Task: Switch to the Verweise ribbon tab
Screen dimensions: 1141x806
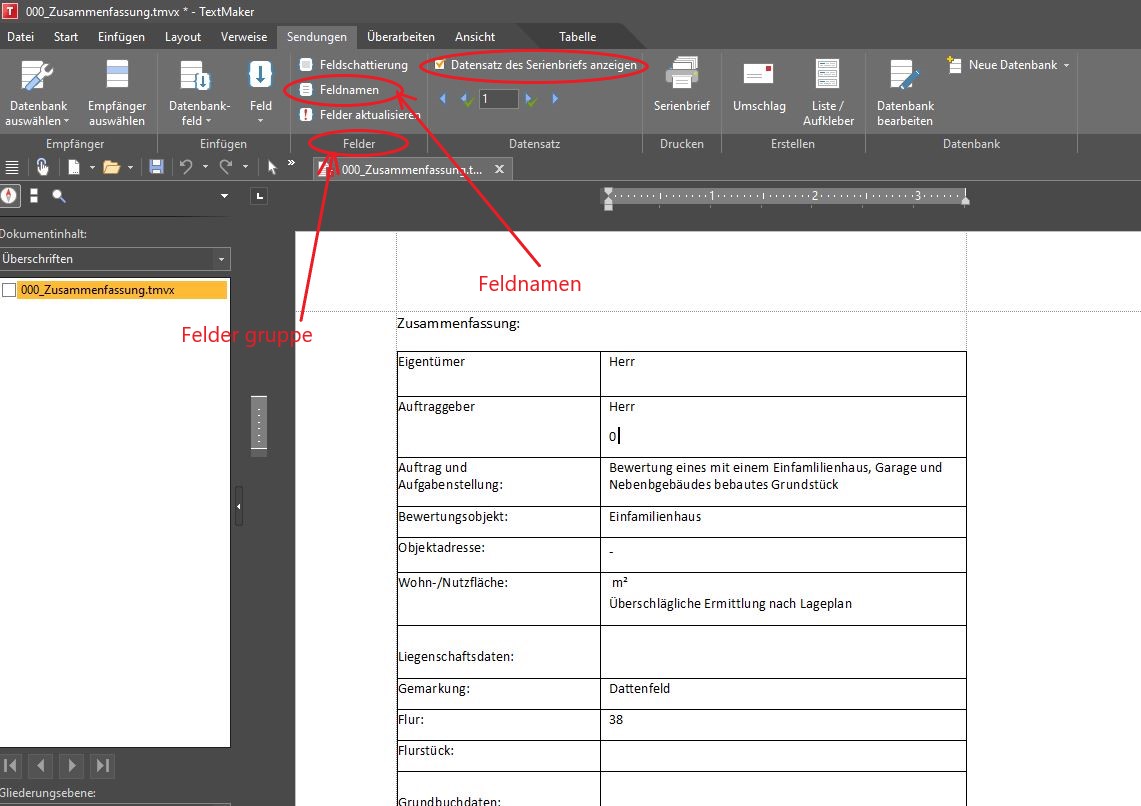Action: pyautogui.click(x=244, y=36)
